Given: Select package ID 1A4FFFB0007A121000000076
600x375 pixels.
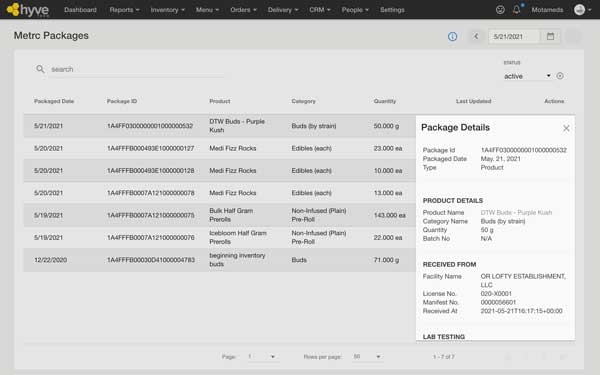Looking at the screenshot, I should pos(150,238).
